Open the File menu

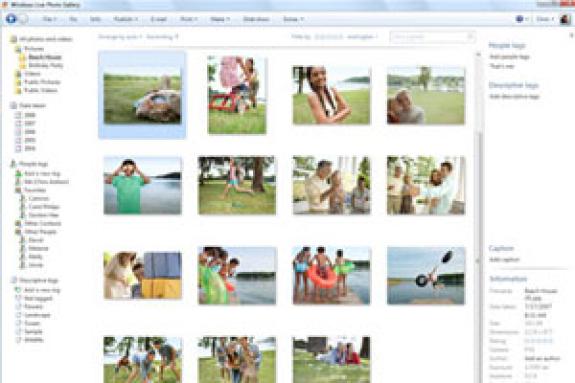50,19
